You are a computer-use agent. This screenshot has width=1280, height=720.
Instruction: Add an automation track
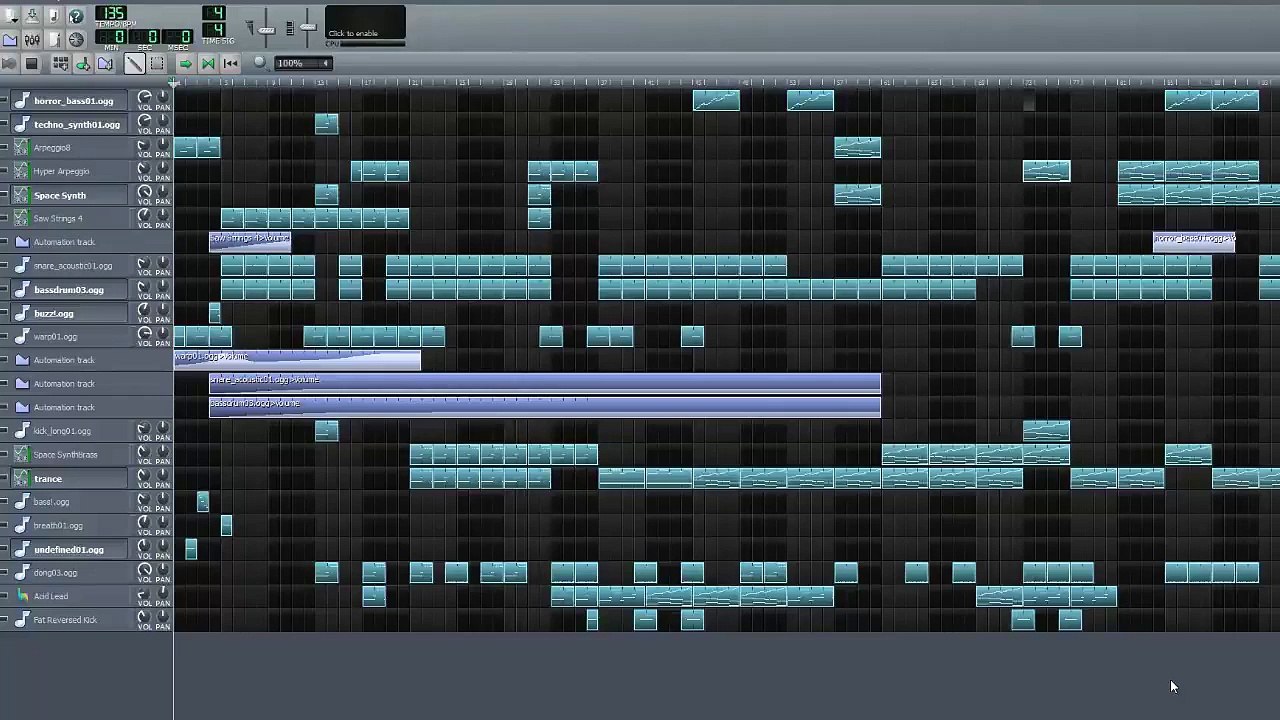105,64
